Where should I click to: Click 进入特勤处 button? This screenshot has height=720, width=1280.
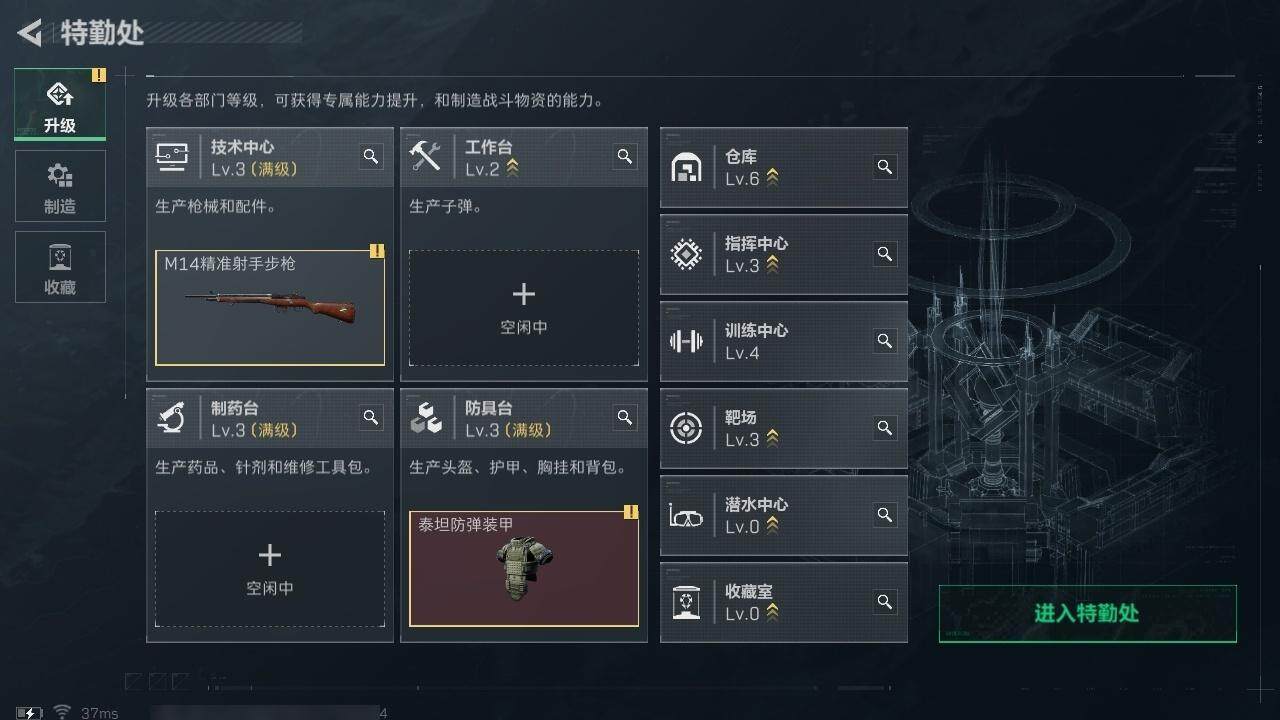pyautogui.click(x=1087, y=613)
